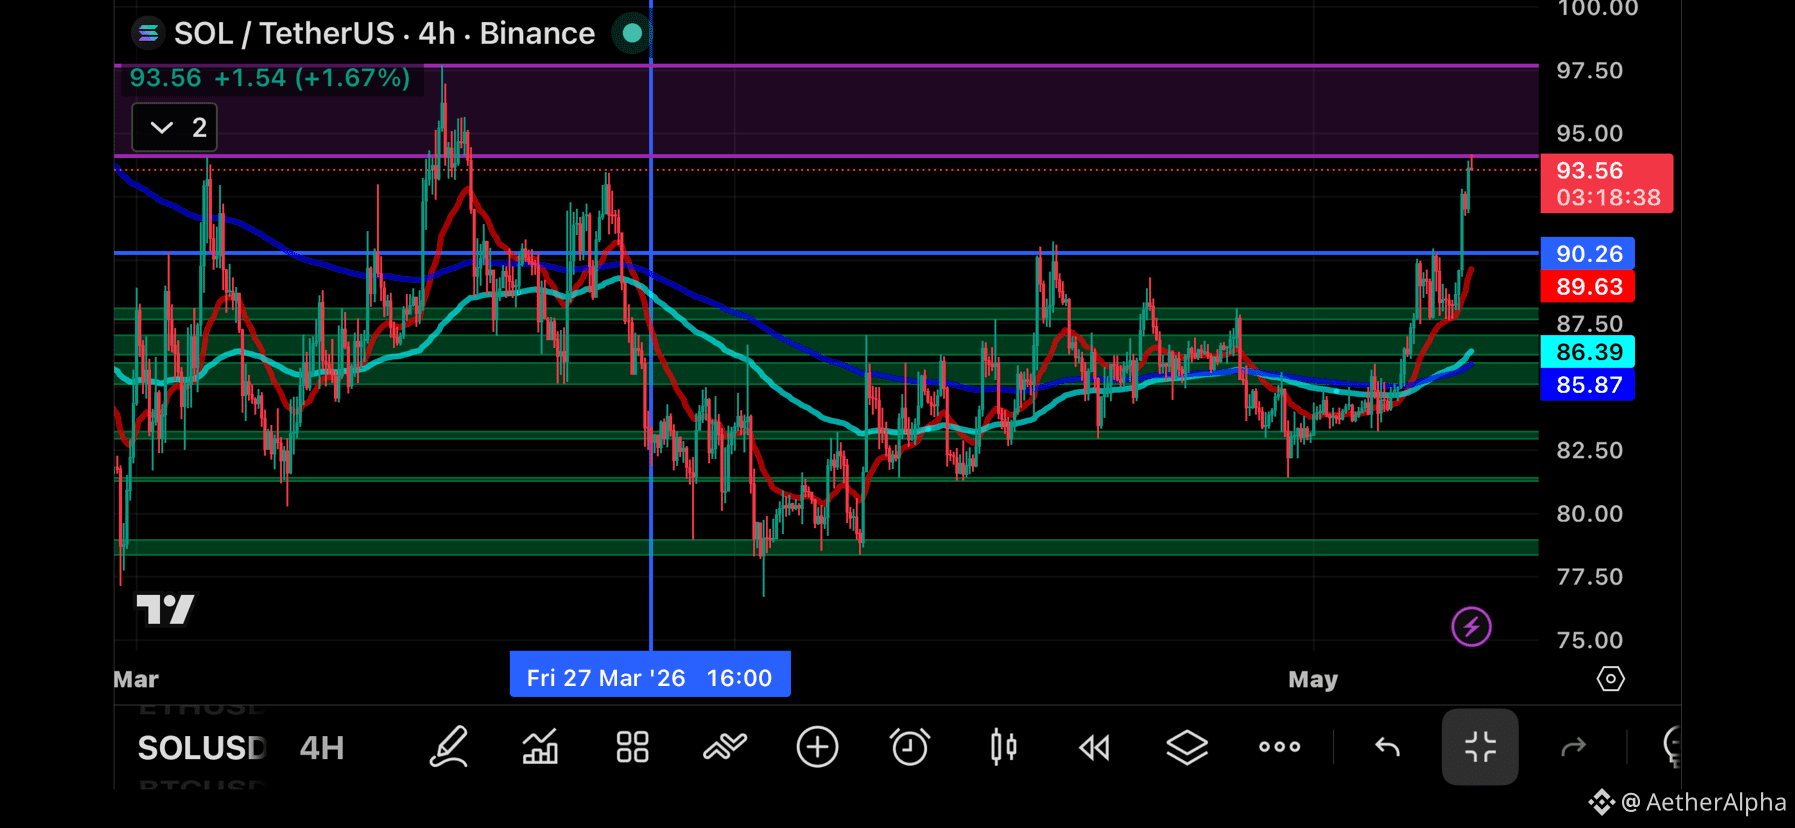The image size is (1795, 828).
Task: Click the red 89.63 price label
Action: point(1588,287)
